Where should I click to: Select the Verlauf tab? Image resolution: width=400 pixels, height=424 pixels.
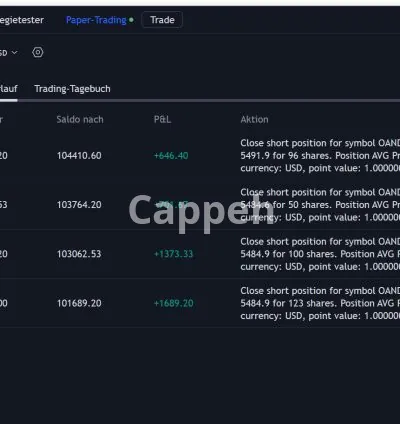point(9,89)
